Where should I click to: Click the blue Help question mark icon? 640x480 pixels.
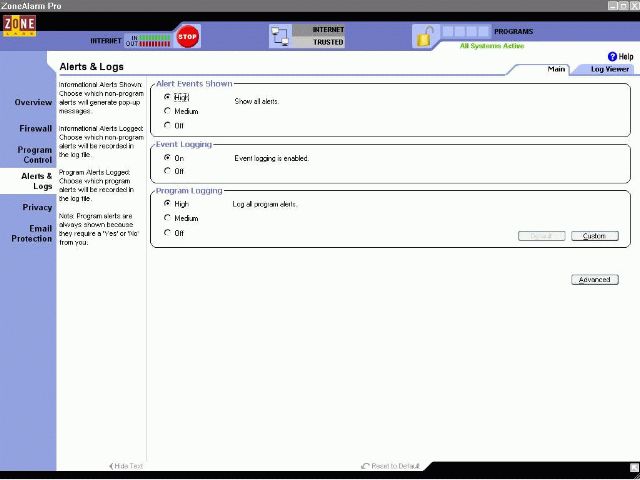pos(612,57)
